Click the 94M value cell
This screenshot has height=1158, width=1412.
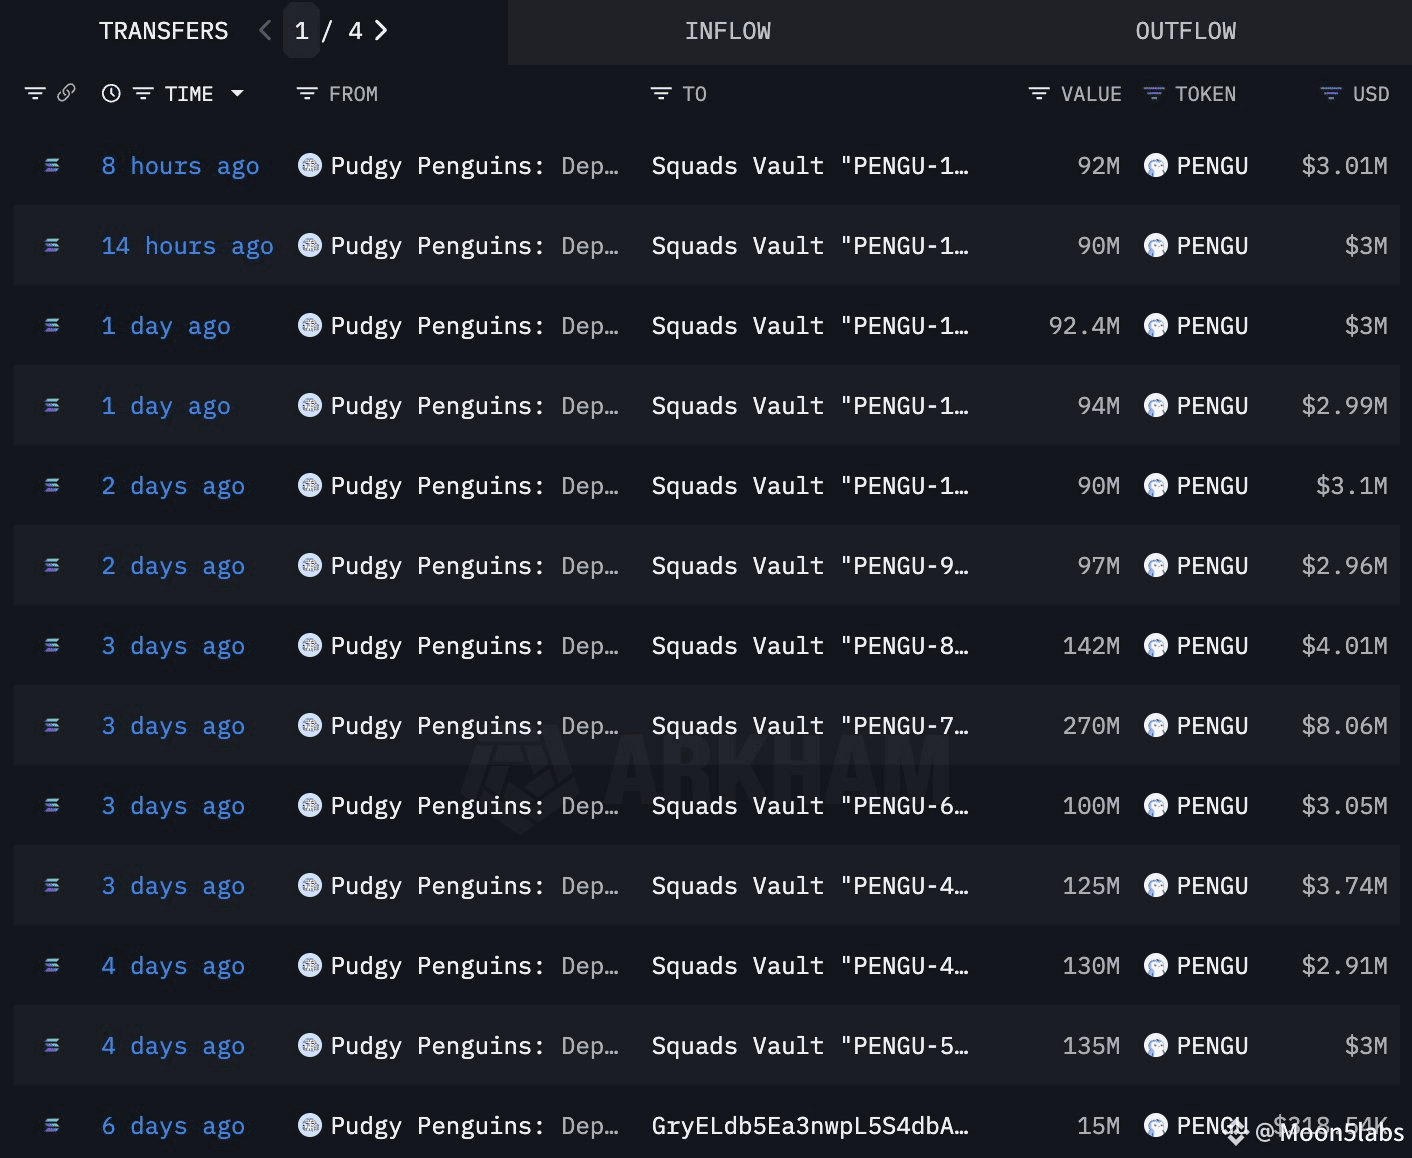1098,406
